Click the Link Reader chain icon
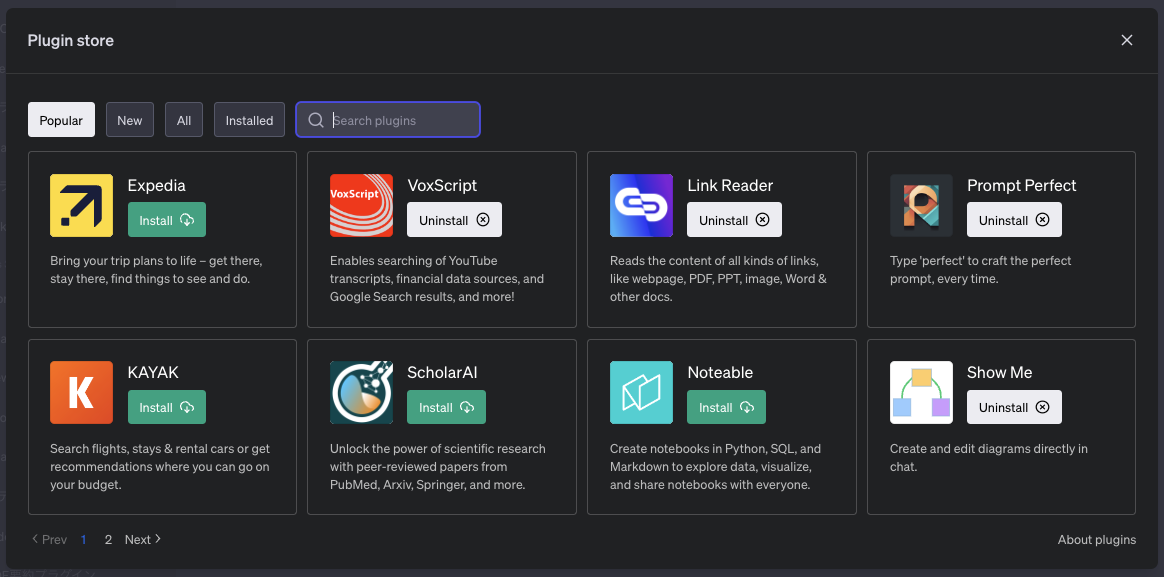1164x577 pixels. (641, 205)
